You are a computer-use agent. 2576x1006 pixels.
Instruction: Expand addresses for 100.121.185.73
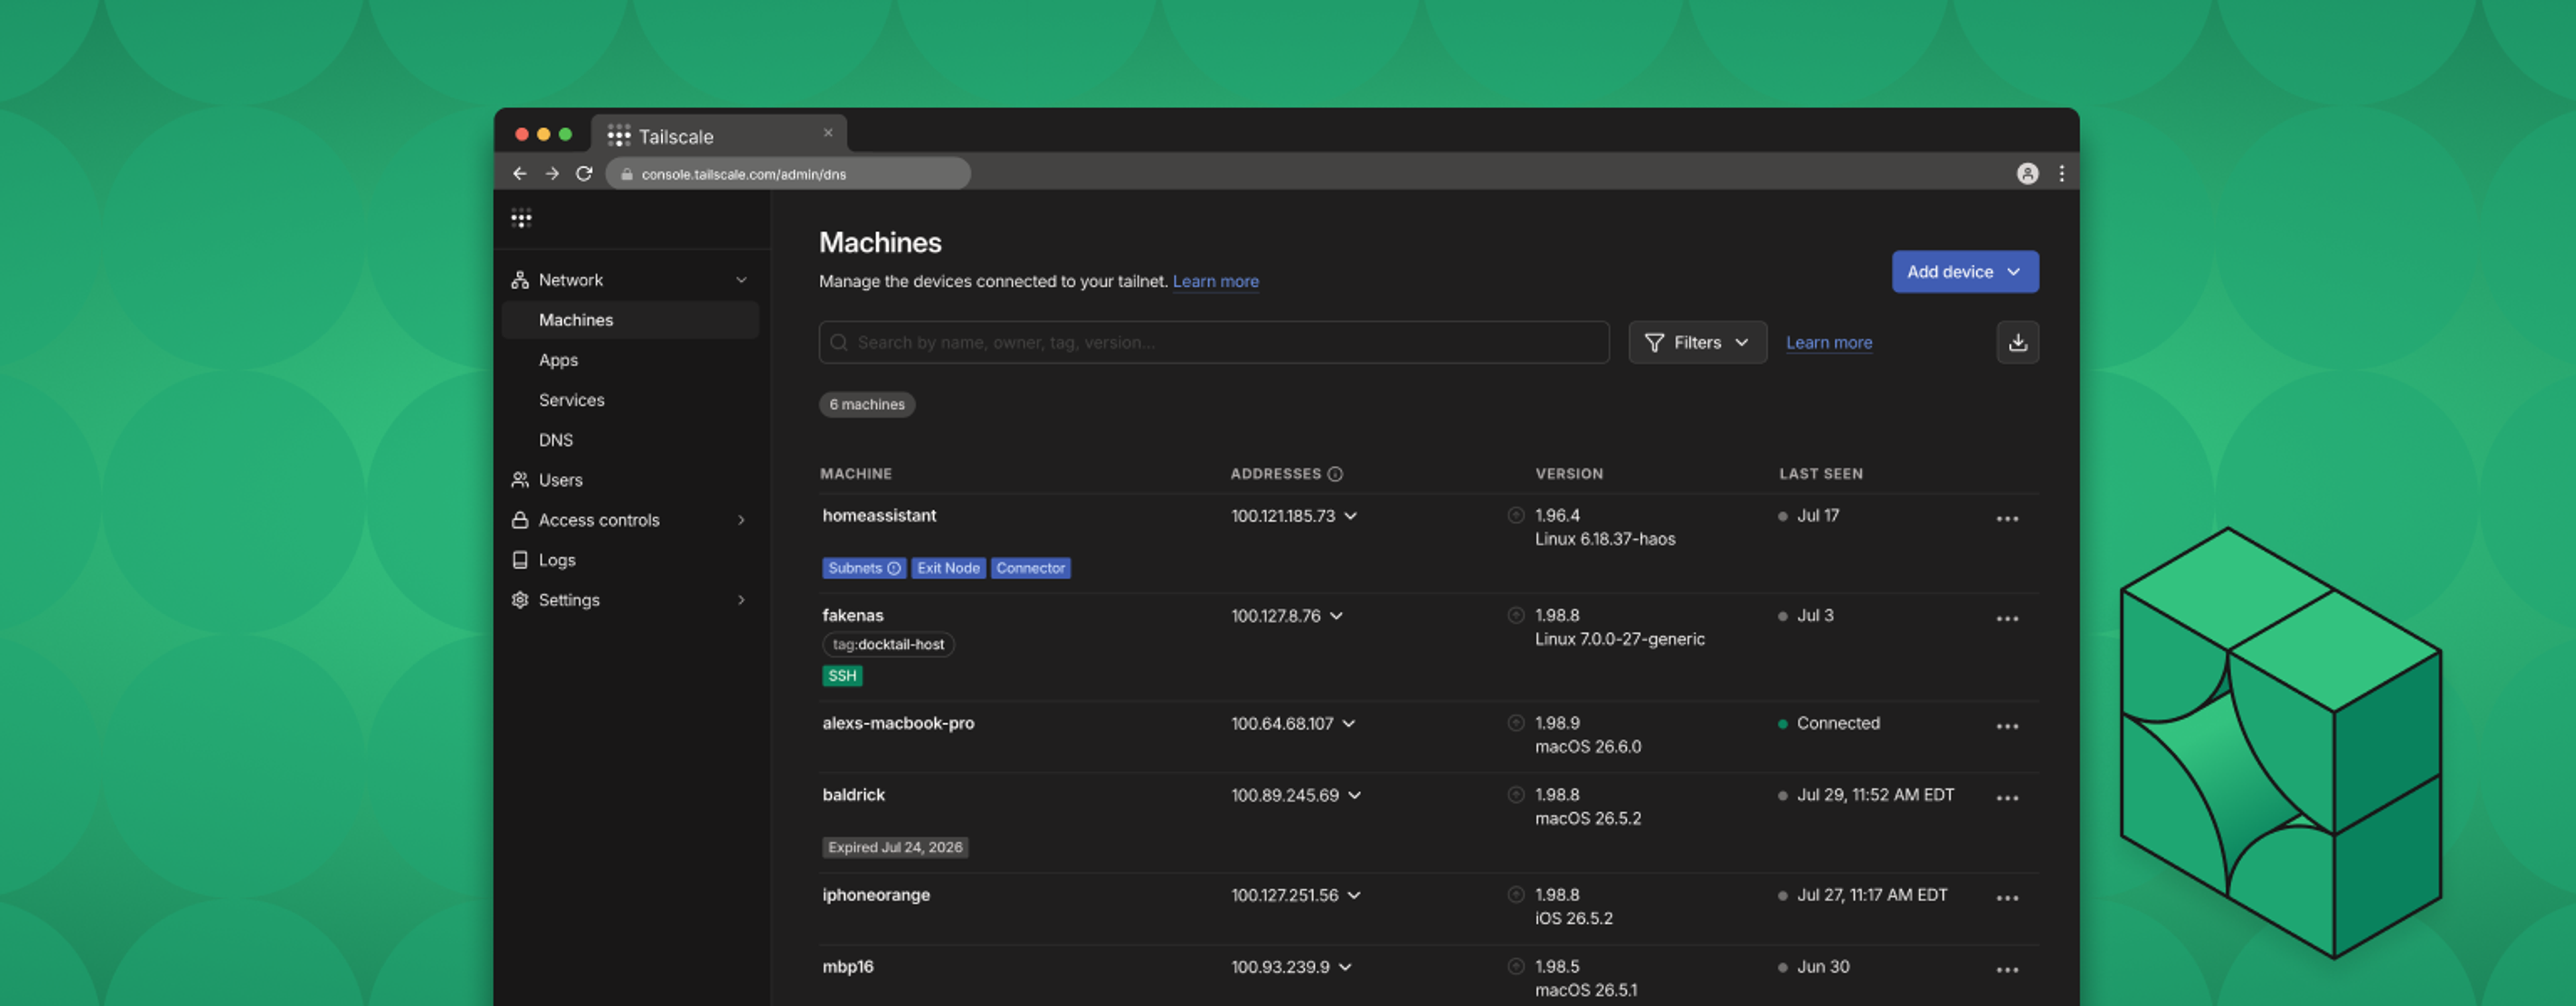pos(1350,516)
